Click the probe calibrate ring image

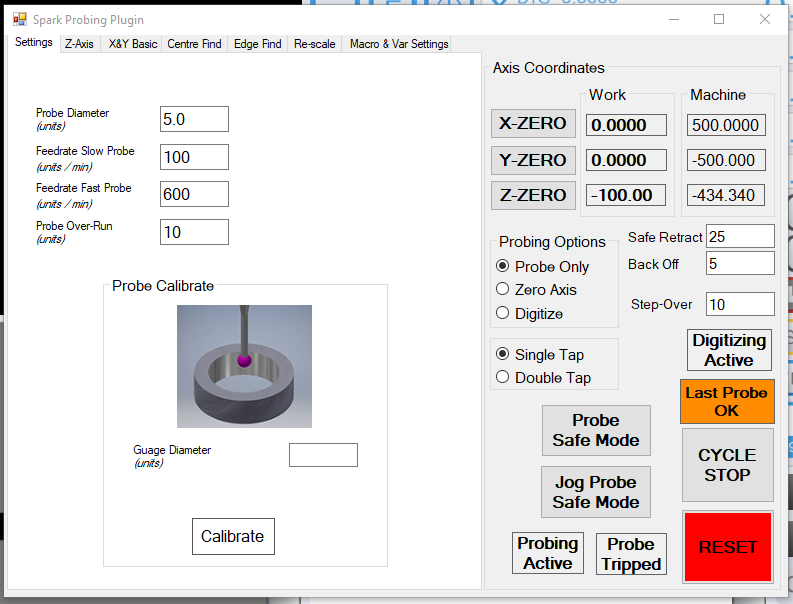pyautogui.click(x=244, y=366)
